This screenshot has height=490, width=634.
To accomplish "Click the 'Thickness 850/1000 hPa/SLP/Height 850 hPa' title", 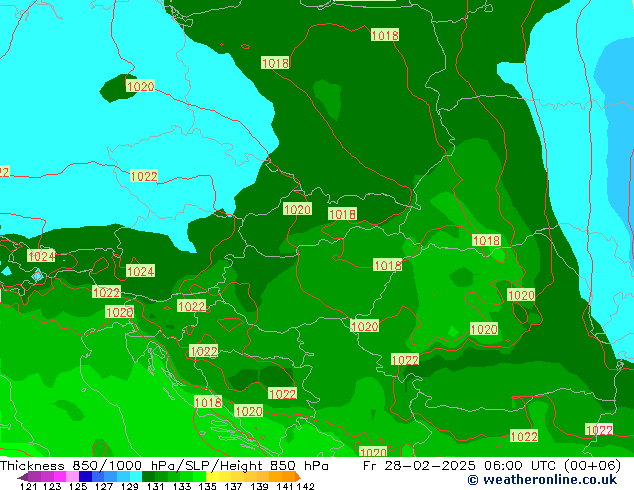I will tap(164, 466).
